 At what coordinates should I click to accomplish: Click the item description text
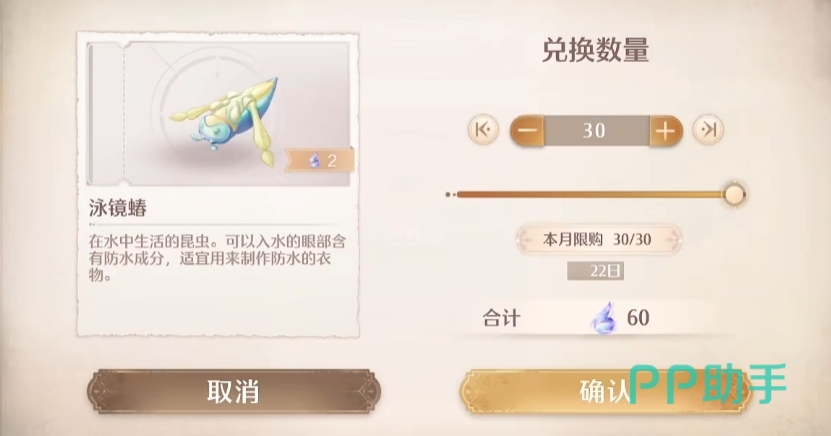click(217, 258)
